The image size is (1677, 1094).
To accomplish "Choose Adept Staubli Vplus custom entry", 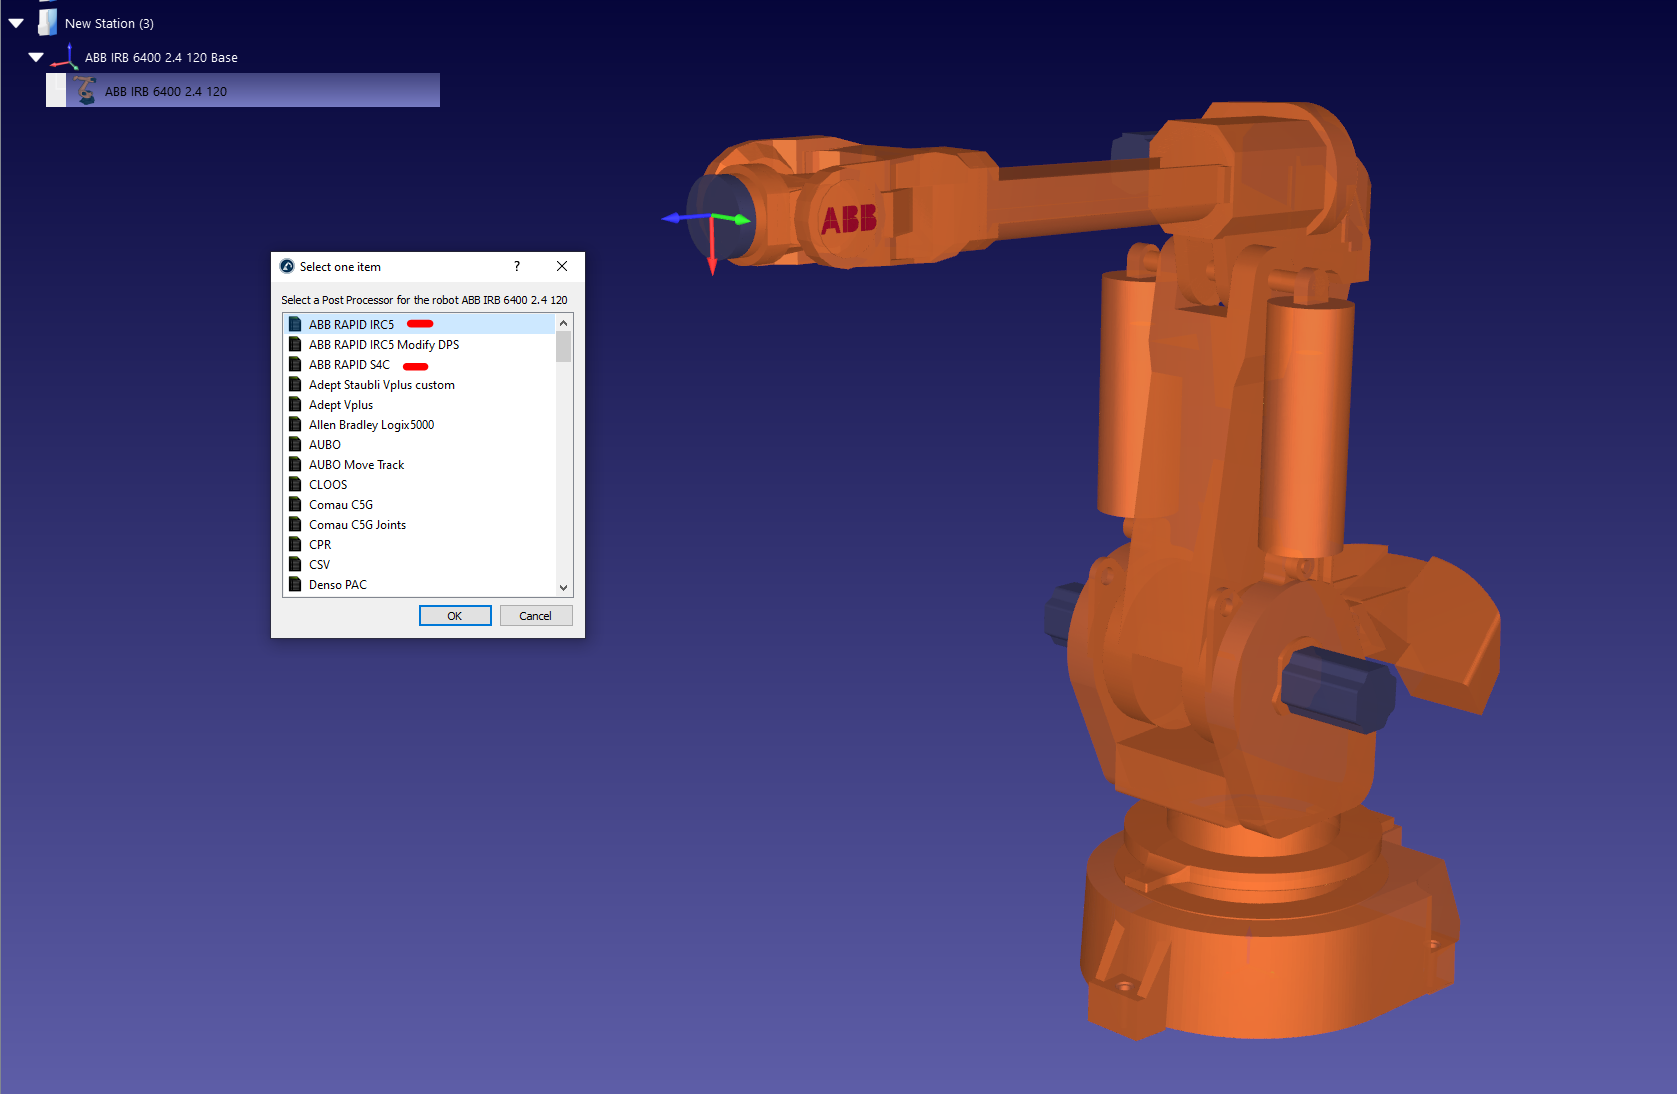I will click(381, 385).
